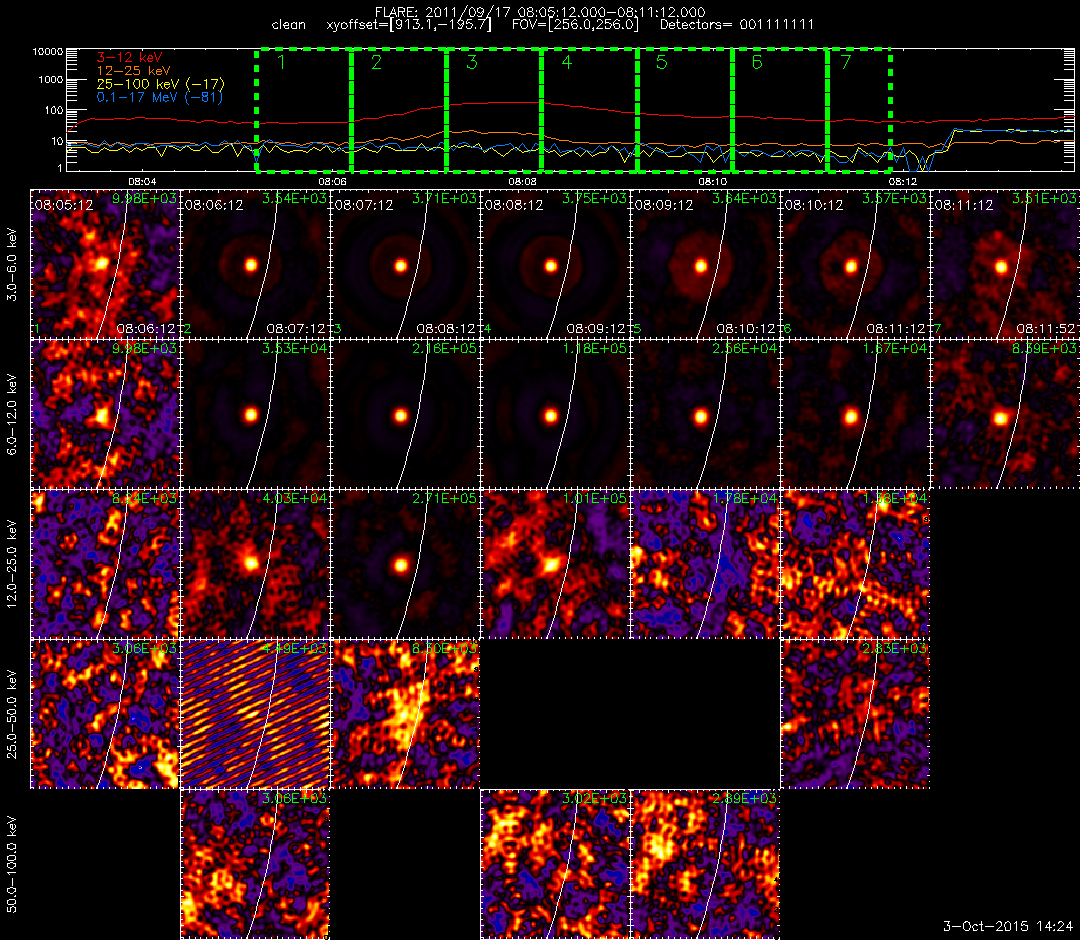Image resolution: width=1080 pixels, height=940 pixels.
Task: Click the 08:11:52 end time text
Action: pos(1047,329)
